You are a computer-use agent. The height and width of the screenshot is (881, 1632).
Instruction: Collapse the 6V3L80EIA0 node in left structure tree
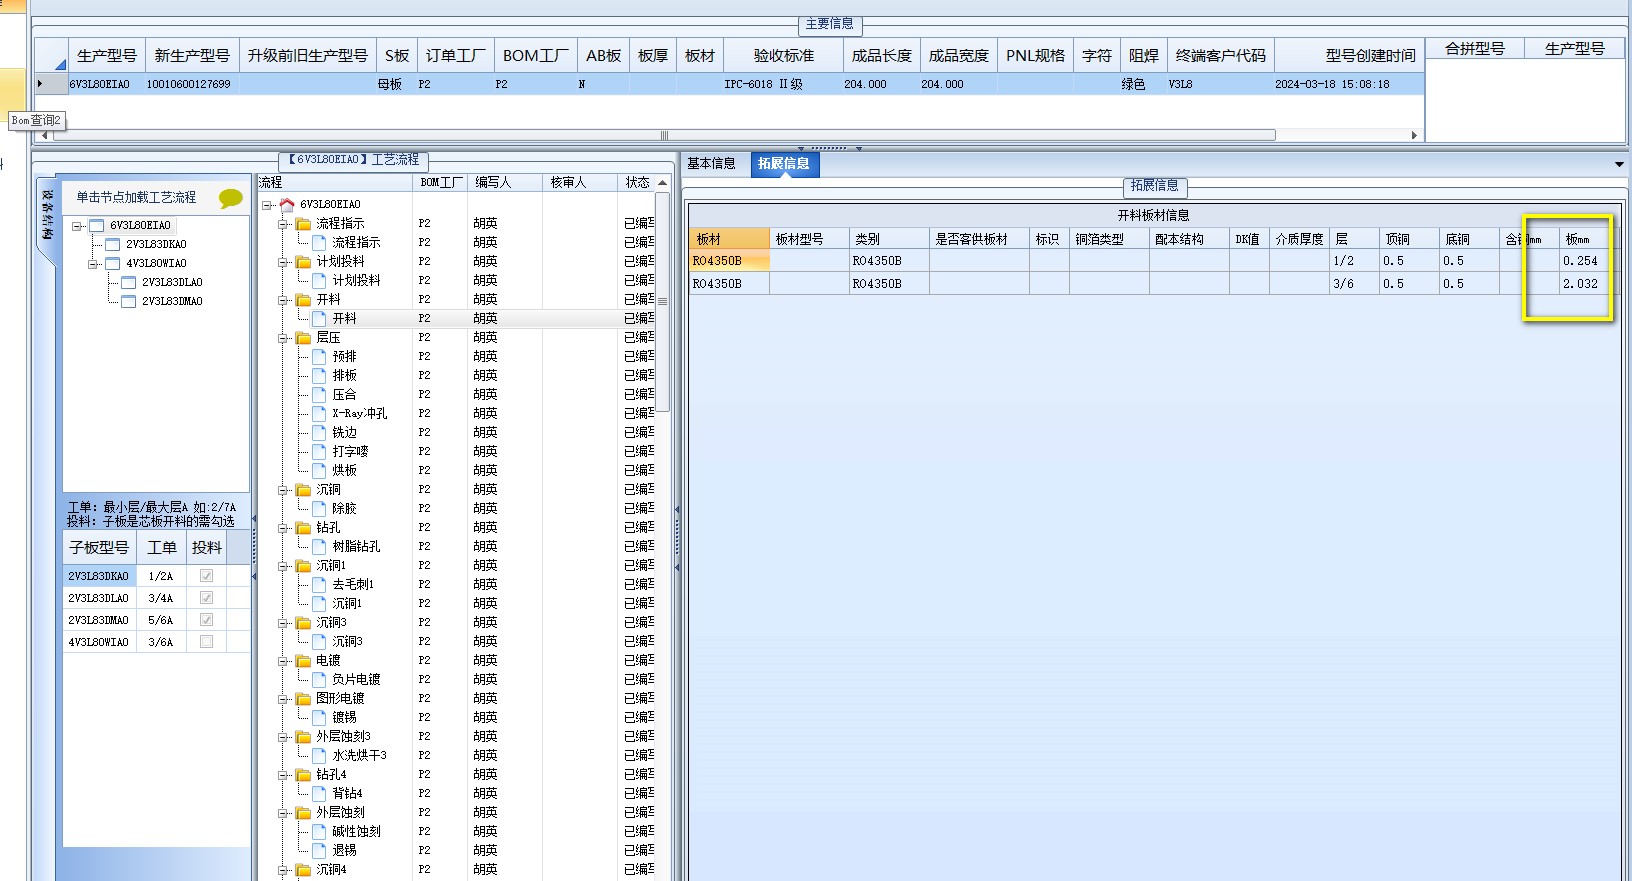click(77, 226)
